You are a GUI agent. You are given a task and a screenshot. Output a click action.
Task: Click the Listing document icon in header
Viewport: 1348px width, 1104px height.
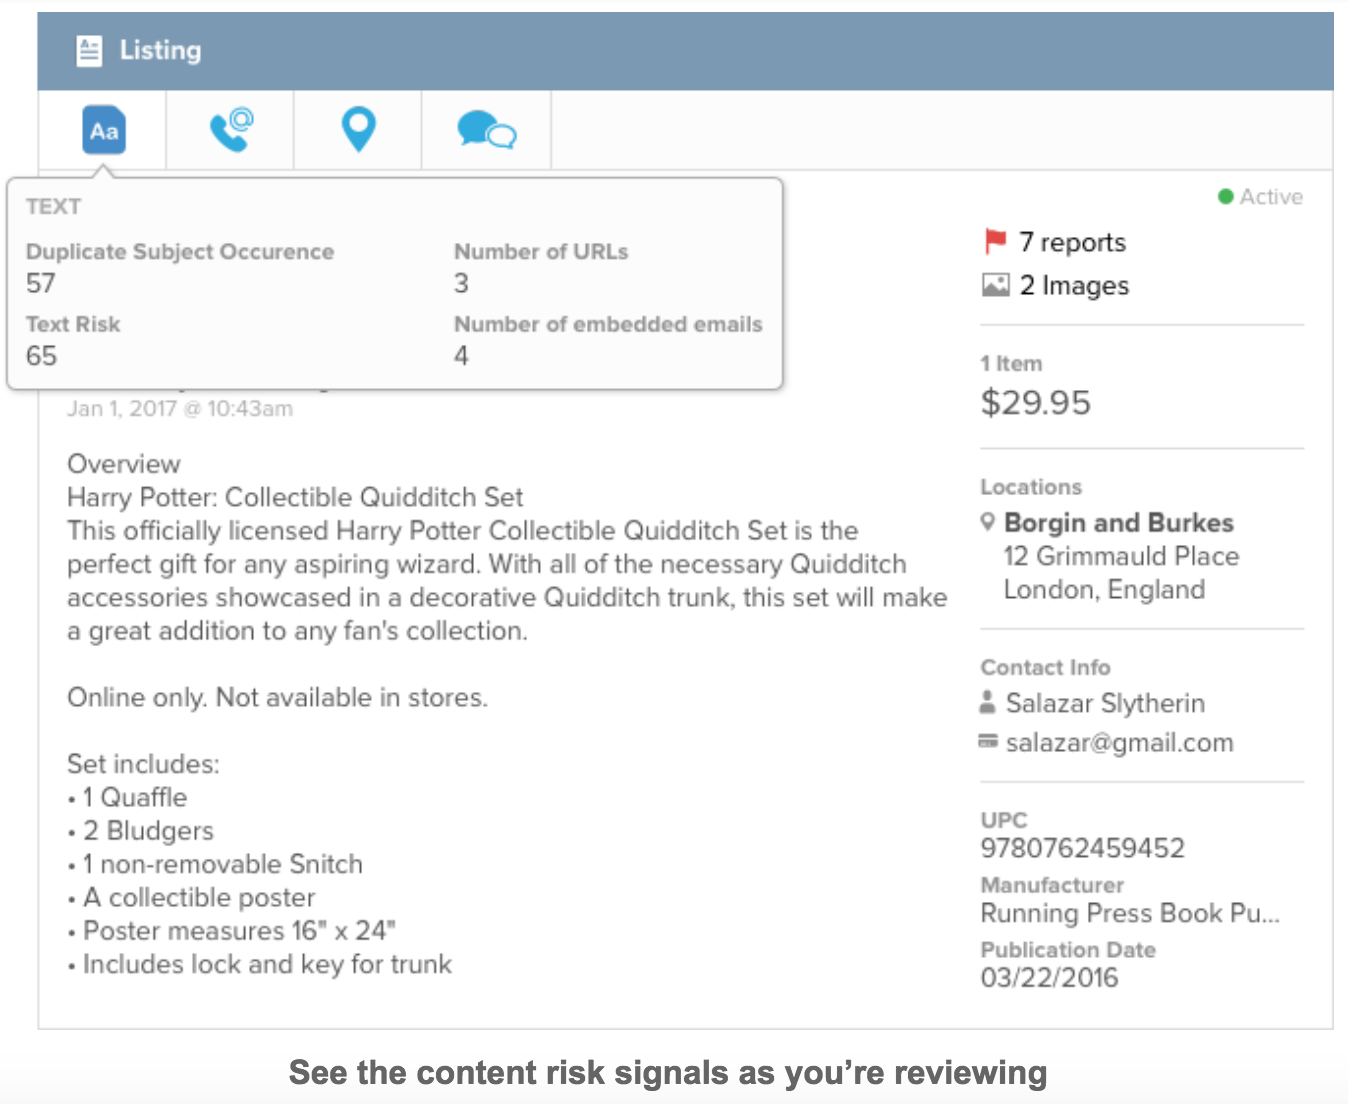[x=89, y=50]
